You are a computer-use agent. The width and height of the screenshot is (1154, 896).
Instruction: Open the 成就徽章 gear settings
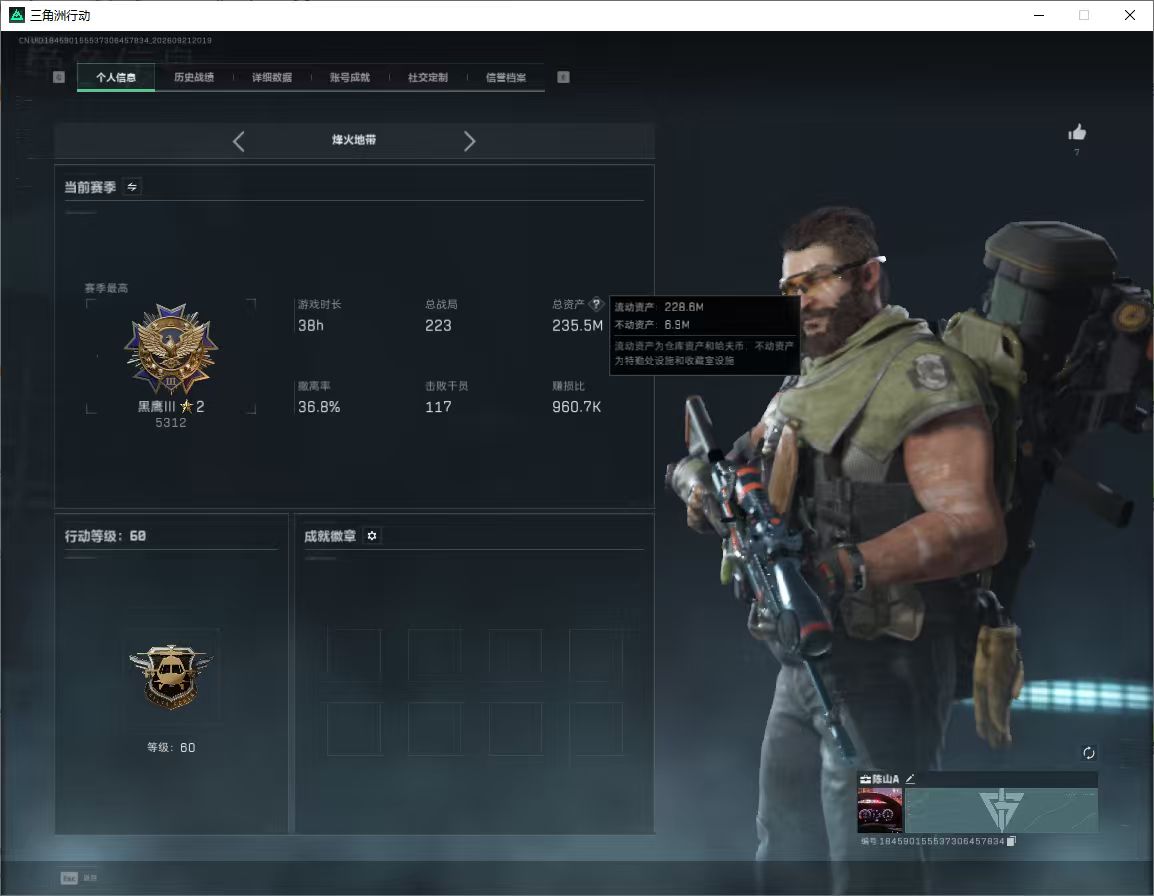click(x=372, y=536)
